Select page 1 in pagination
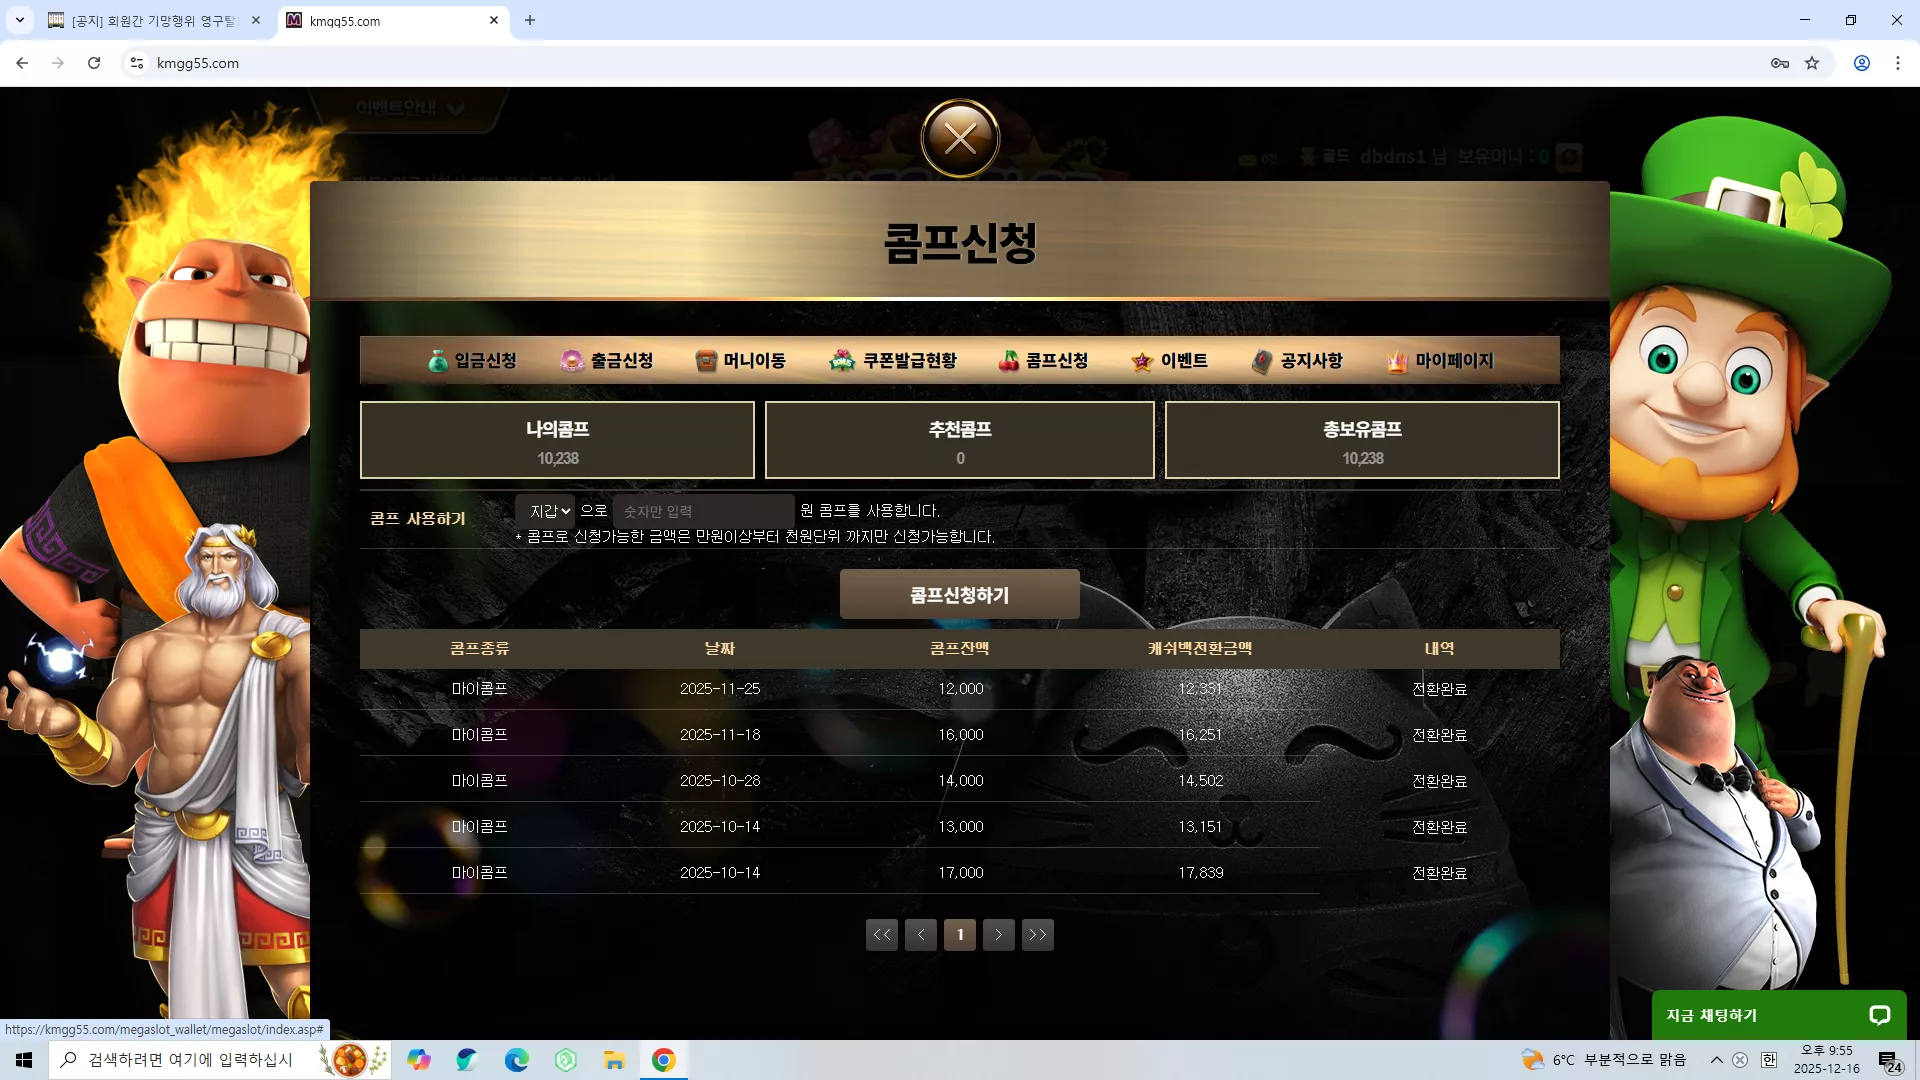This screenshot has height=1080, width=1920. tap(960, 935)
